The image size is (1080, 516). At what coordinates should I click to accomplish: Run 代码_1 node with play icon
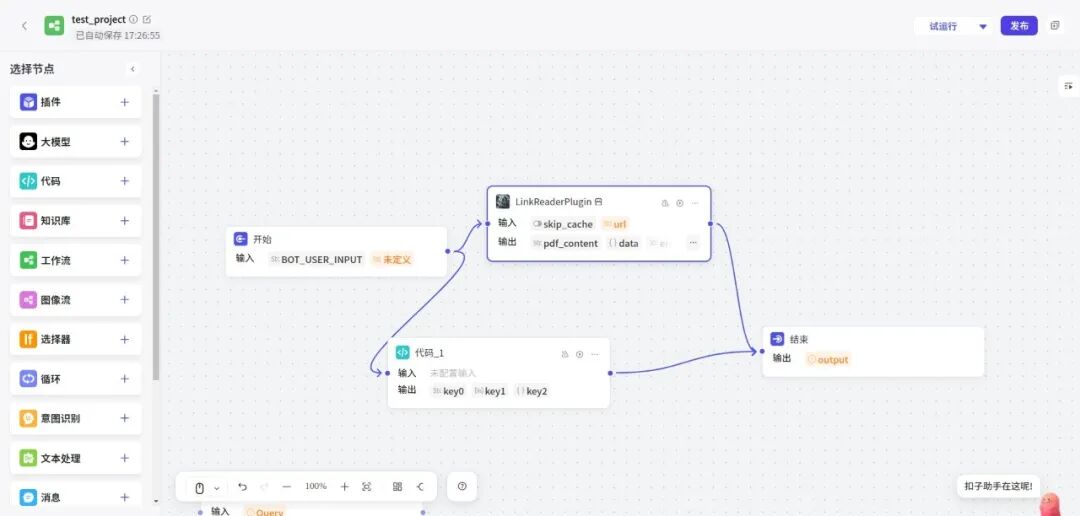tap(580, 354)
